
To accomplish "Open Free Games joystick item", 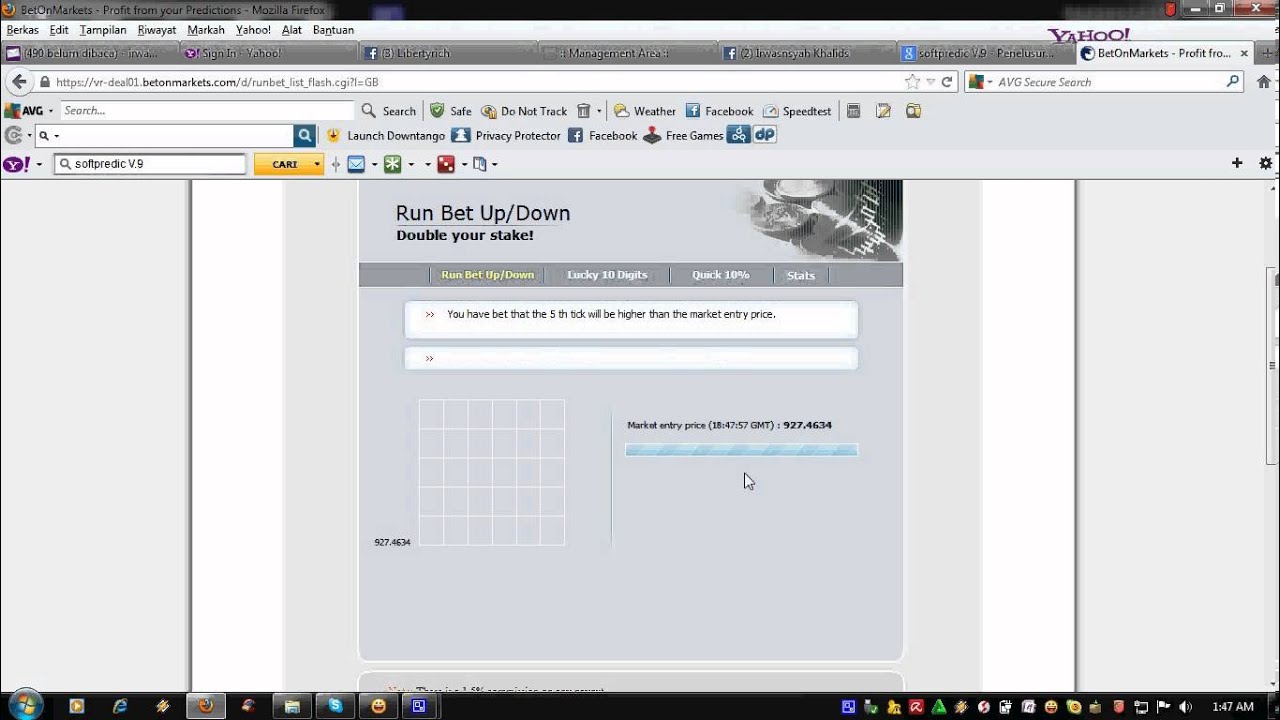I will (683, 135).
